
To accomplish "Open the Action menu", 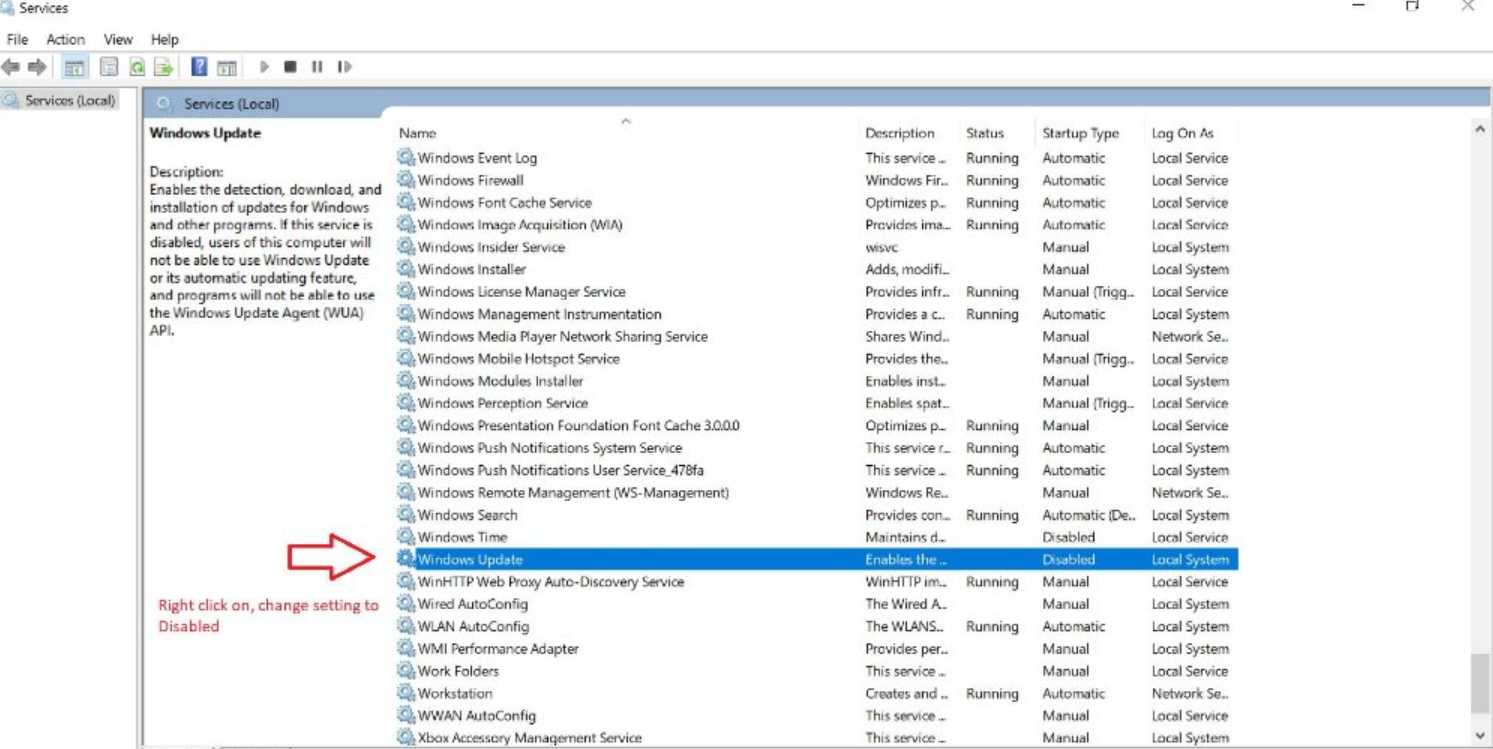I will point(65,40).
